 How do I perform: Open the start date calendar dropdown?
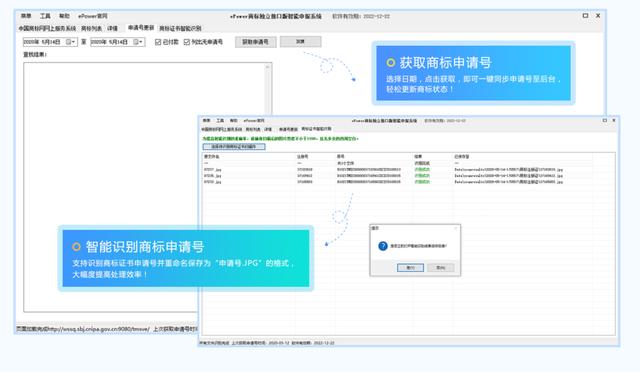[71, 42]
